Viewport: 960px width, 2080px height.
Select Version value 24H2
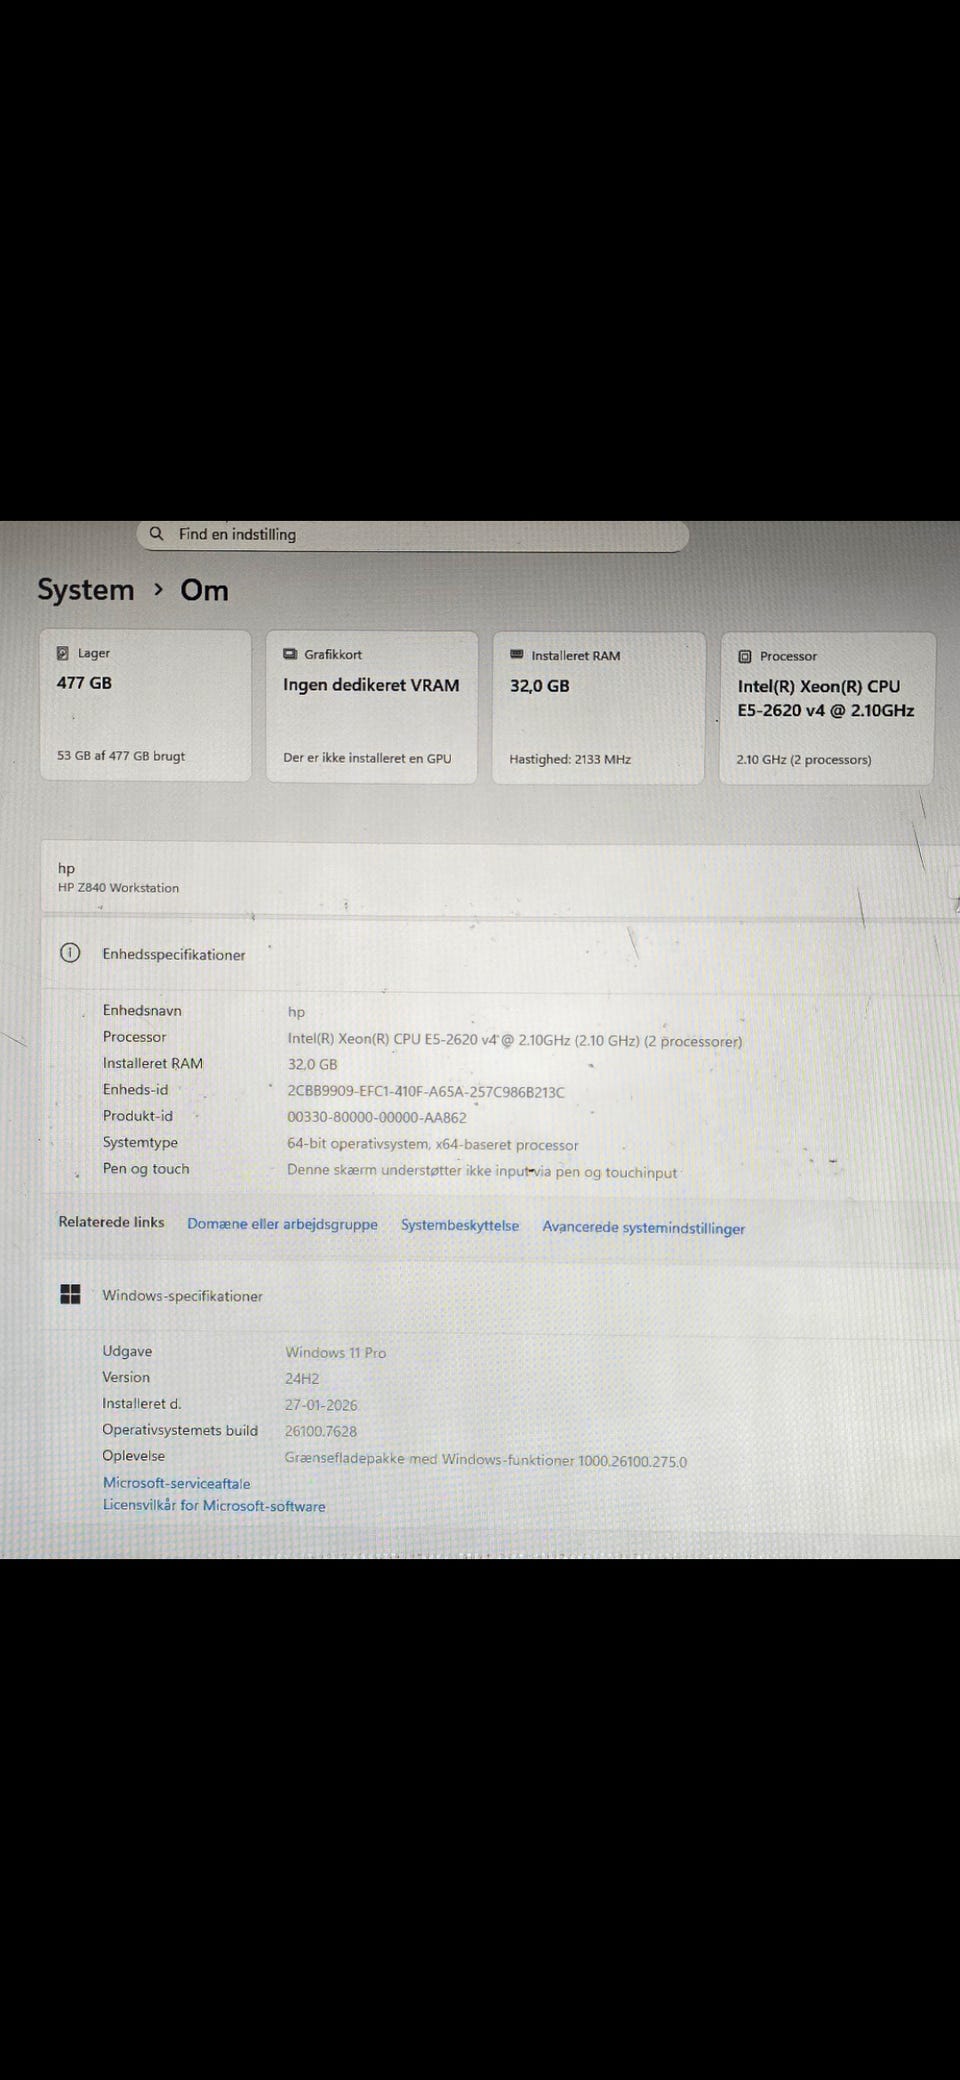(x=302, y=1379)
